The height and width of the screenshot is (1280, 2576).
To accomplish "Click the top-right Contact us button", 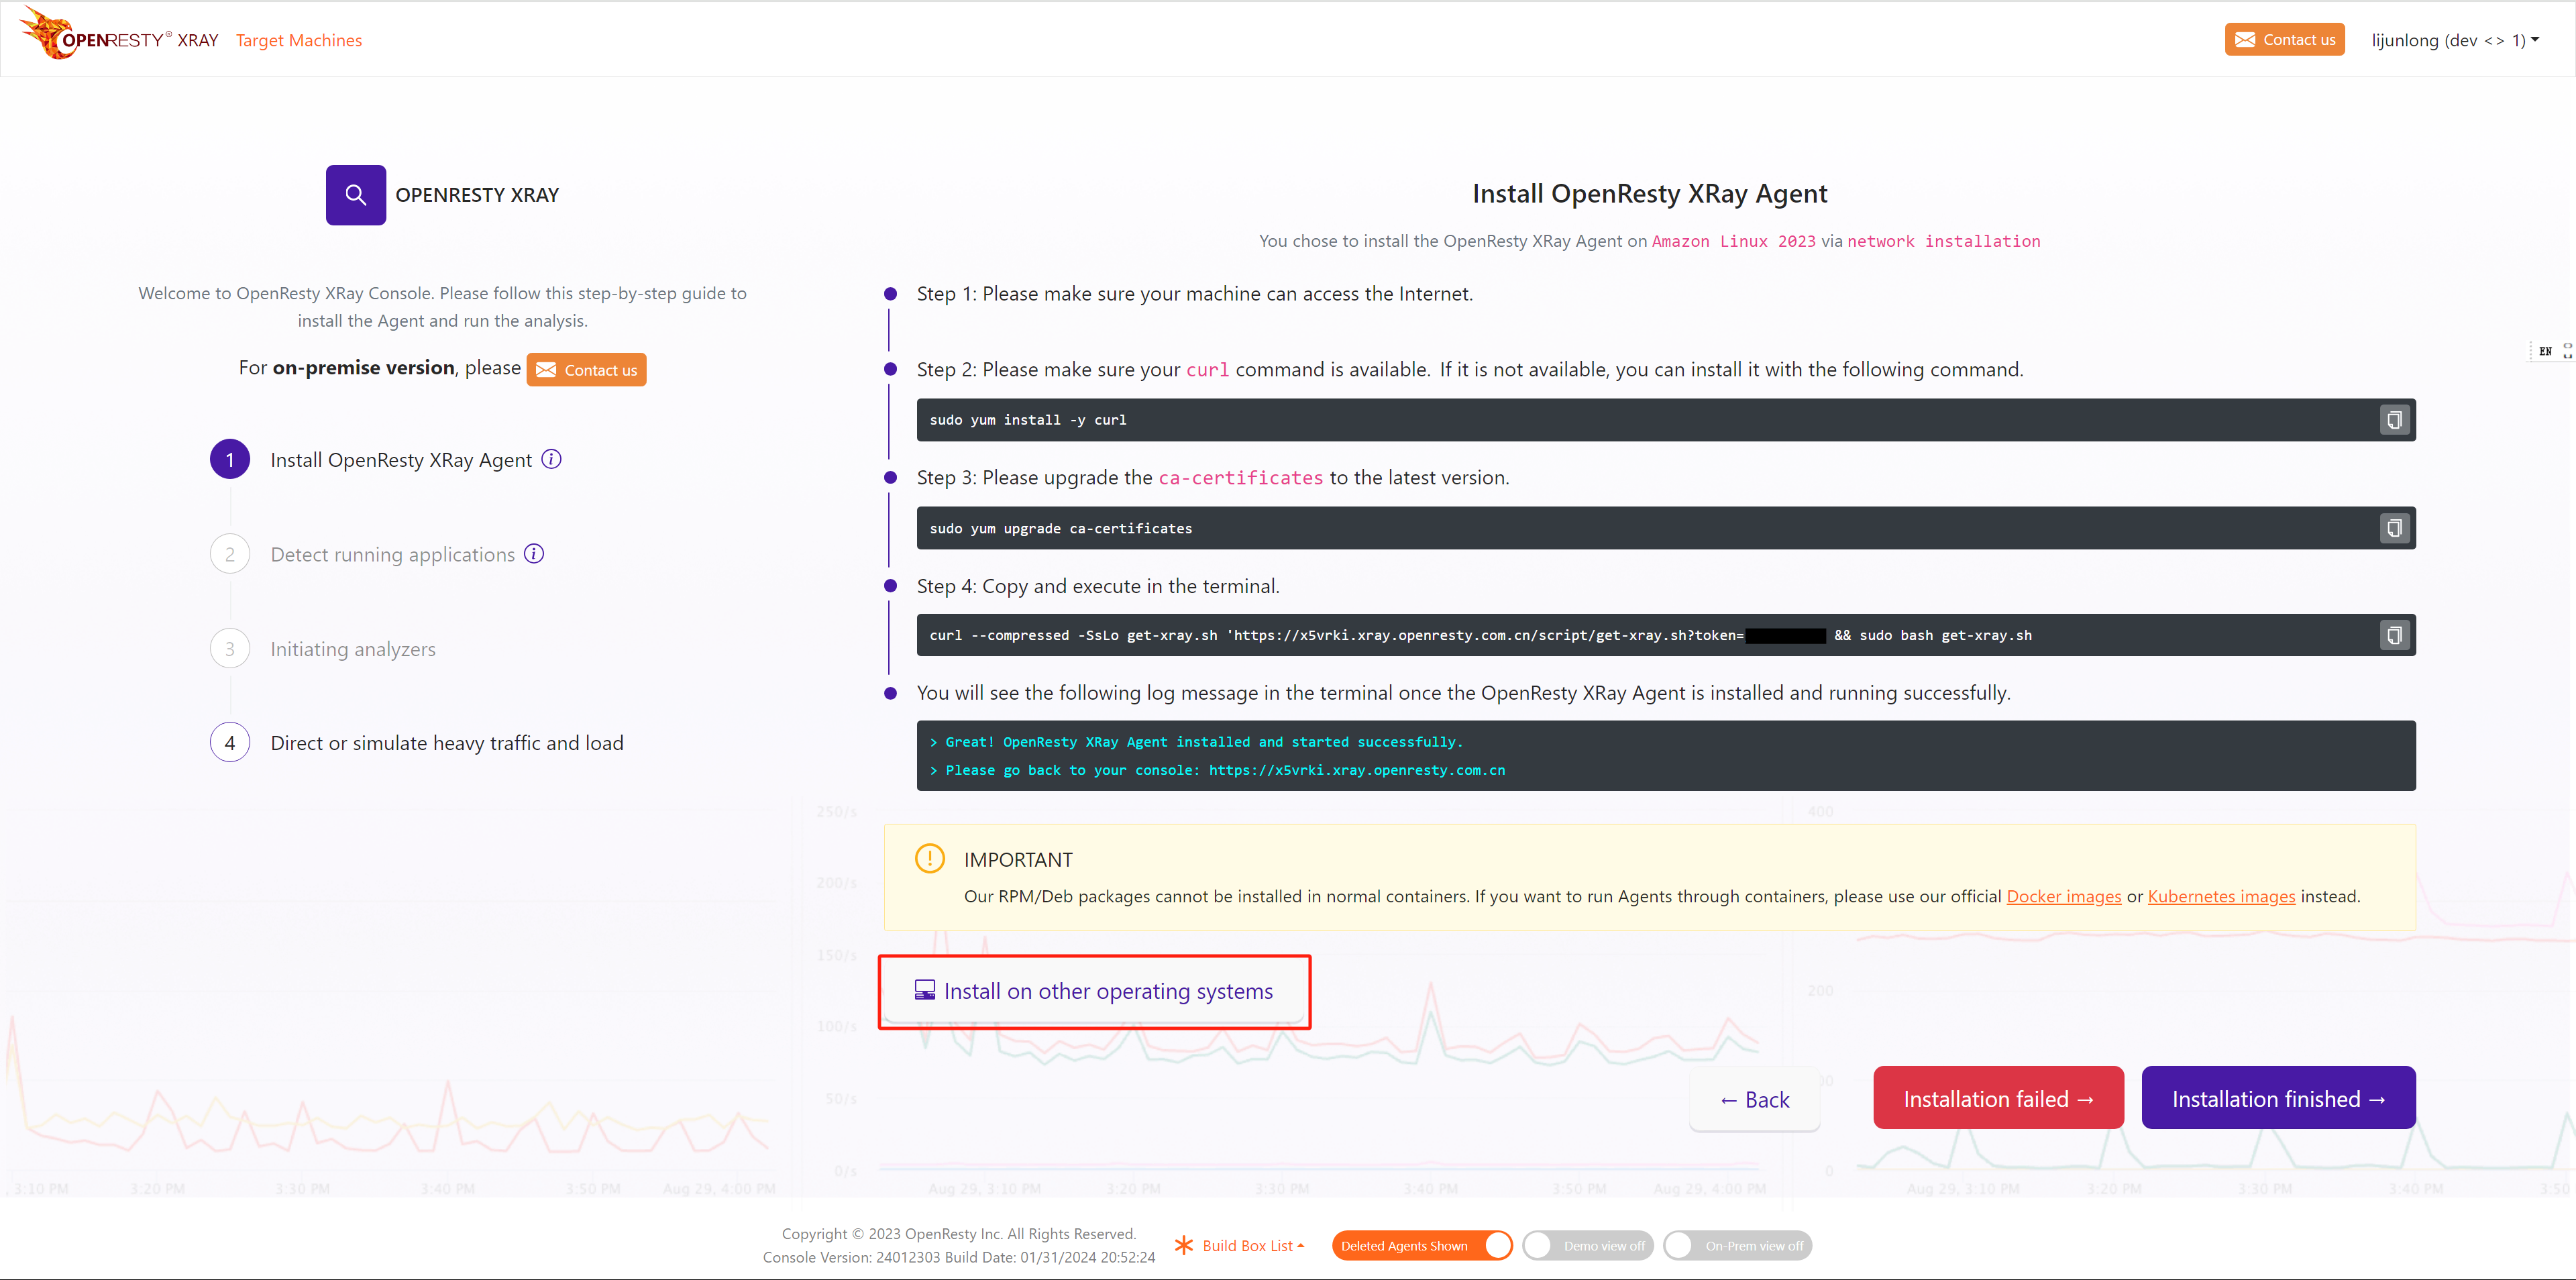I will 2285,40.
